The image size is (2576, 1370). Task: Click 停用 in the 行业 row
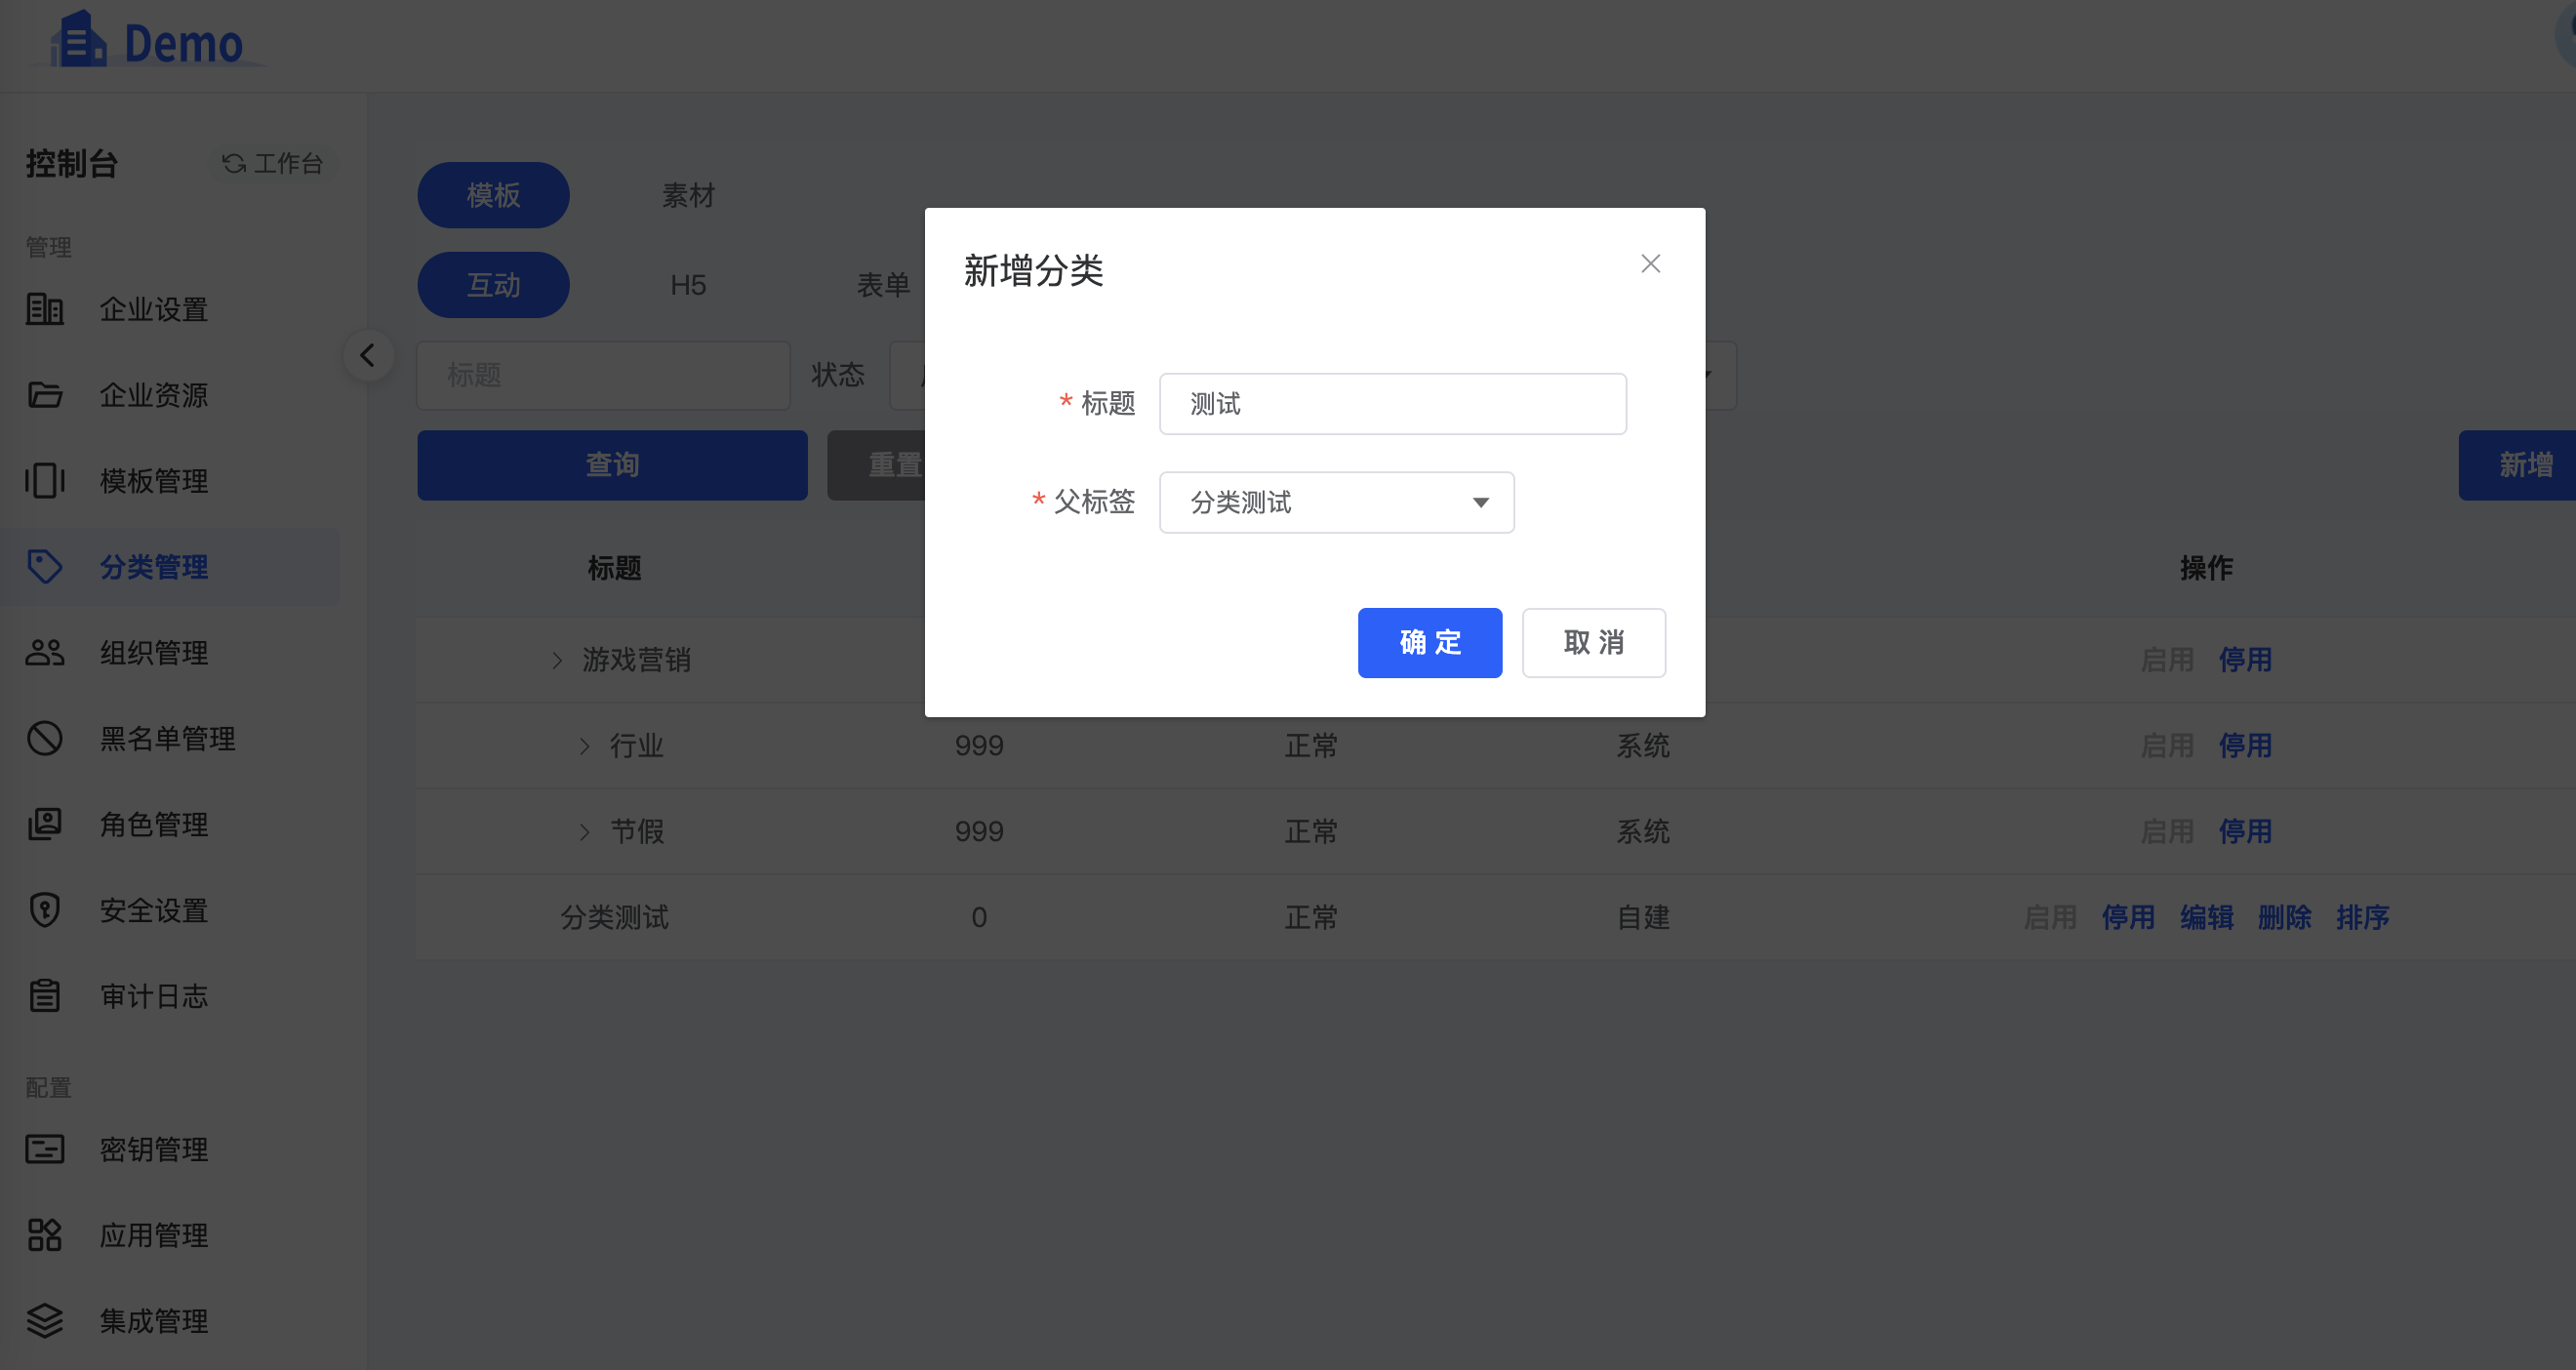coord(2245,746)
